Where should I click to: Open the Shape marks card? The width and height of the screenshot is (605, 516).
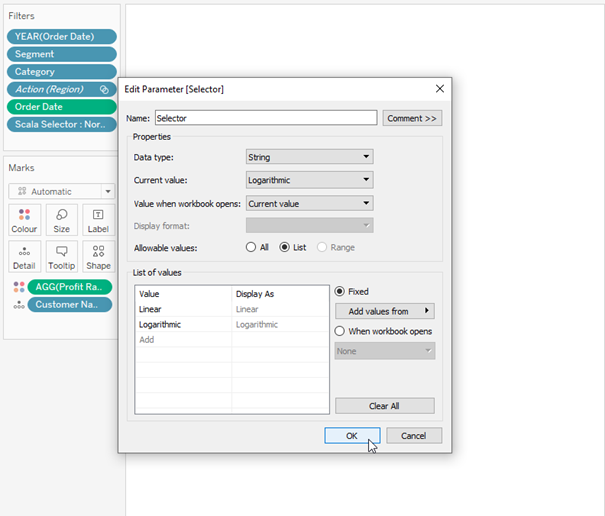click(x=98, y=257)
